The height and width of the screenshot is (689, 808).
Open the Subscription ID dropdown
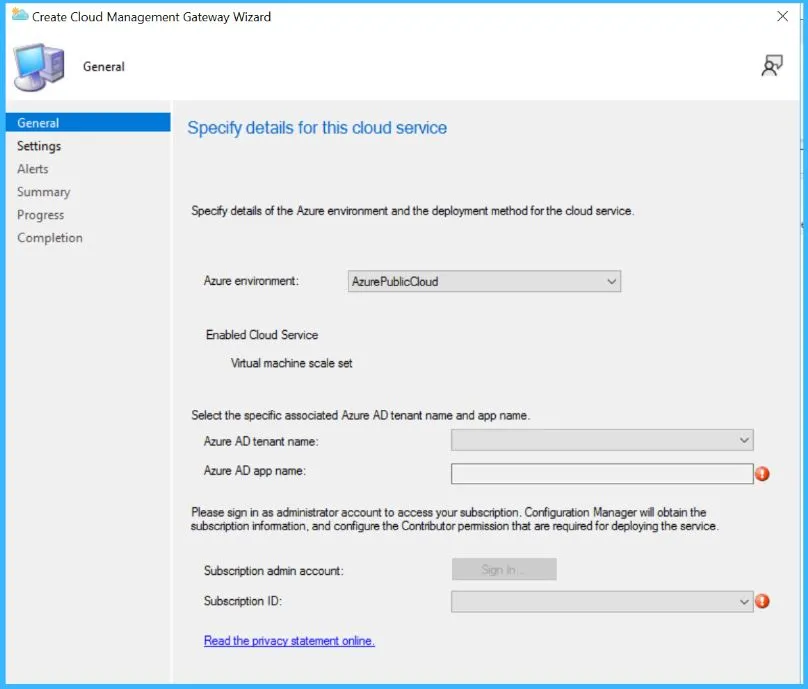pos(602,601)
